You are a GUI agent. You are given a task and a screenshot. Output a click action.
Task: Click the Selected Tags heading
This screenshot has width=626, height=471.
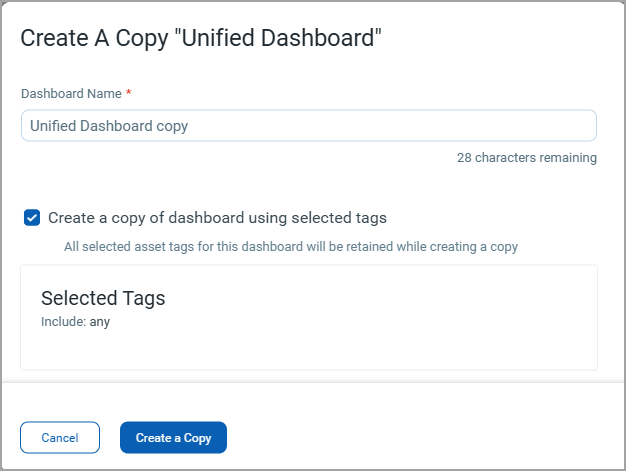103,298
